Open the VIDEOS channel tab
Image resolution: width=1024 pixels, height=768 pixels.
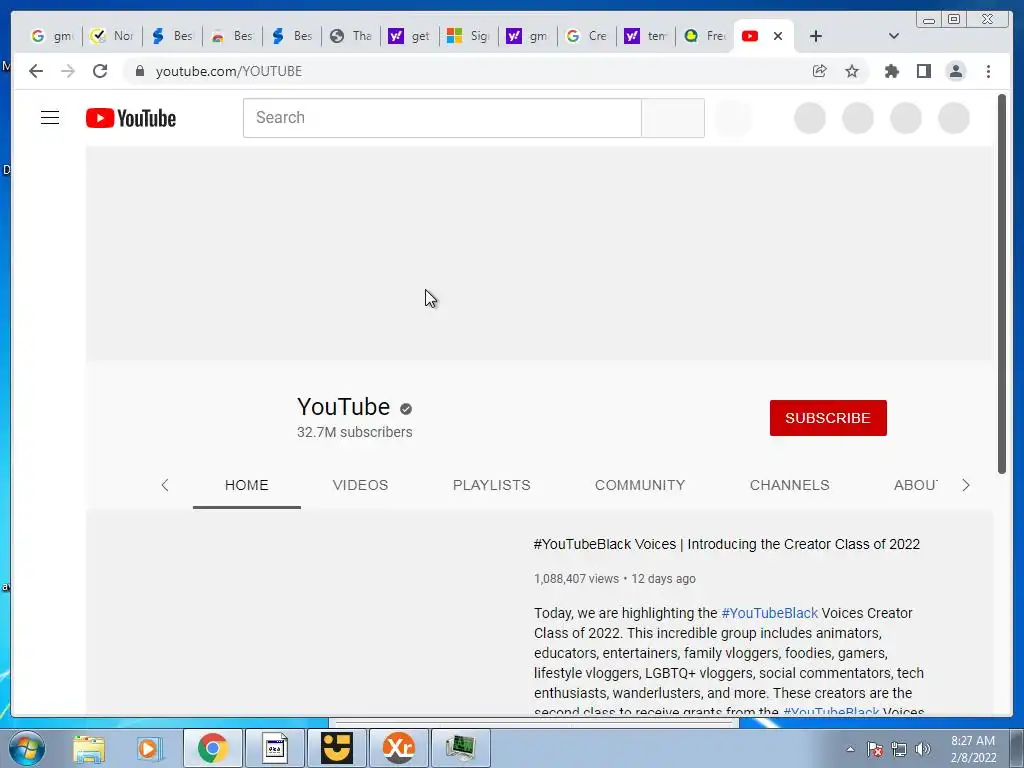[360, 485]
